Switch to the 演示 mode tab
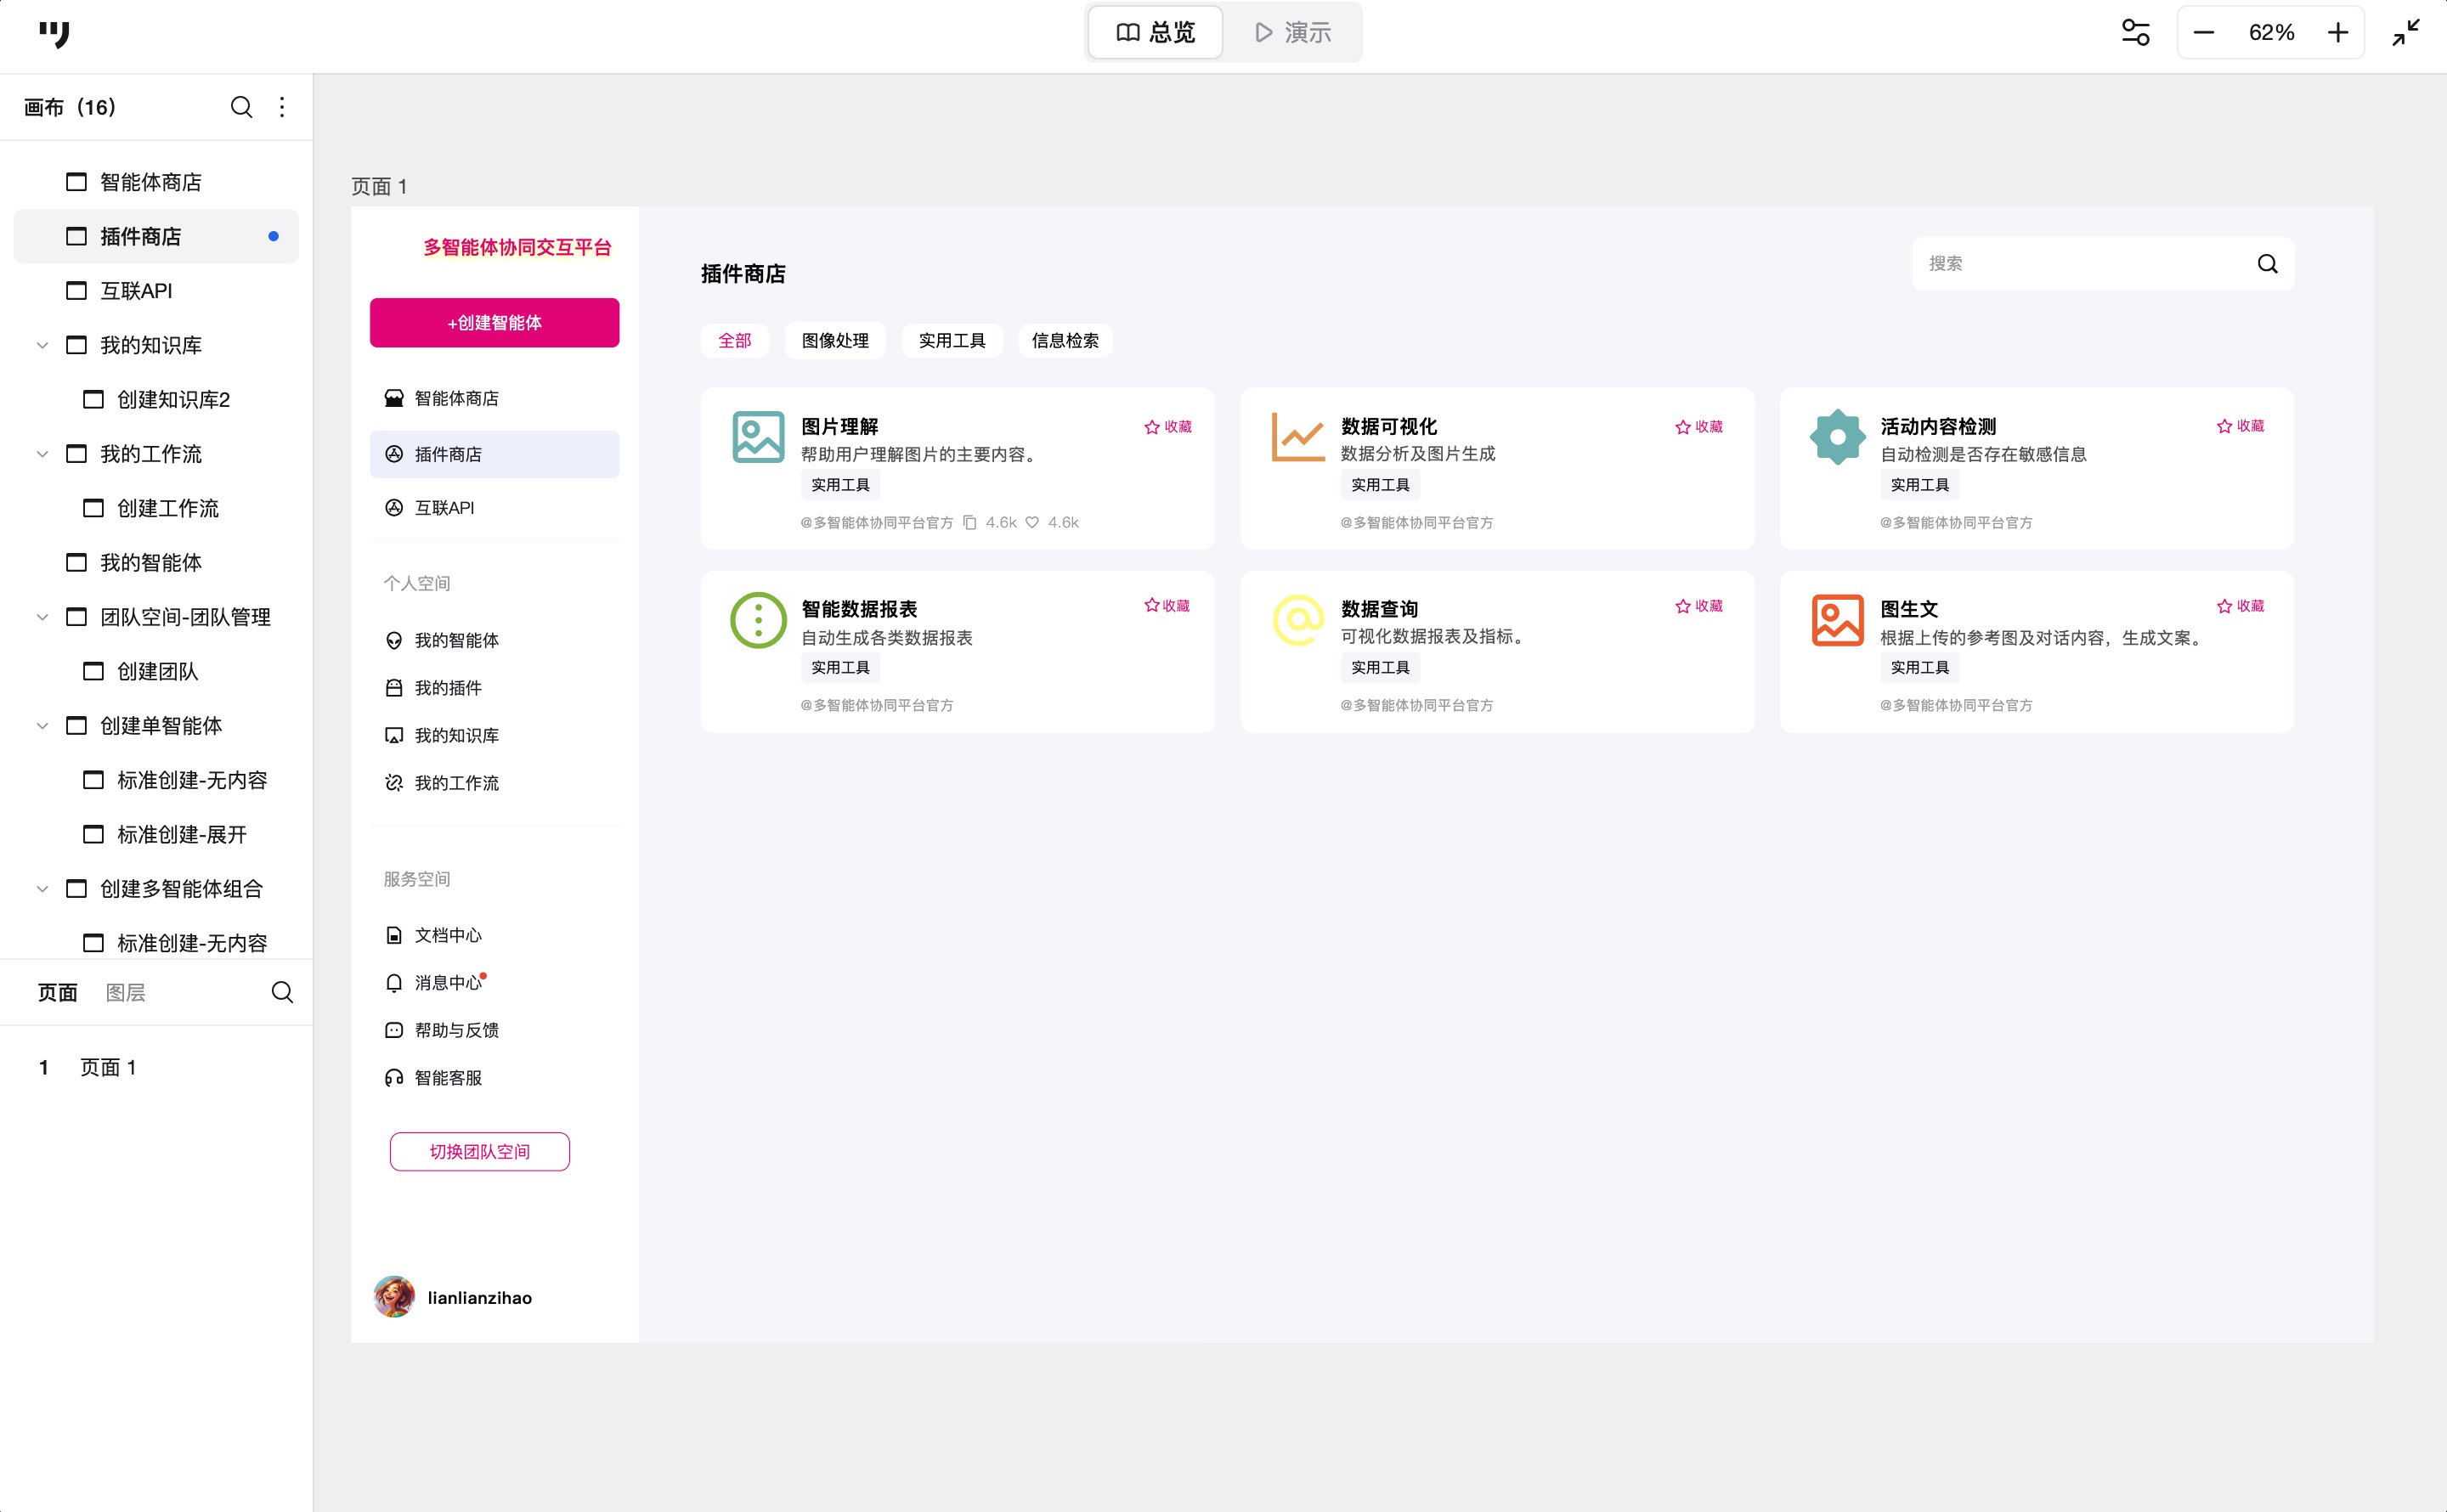 [1292, 33]
